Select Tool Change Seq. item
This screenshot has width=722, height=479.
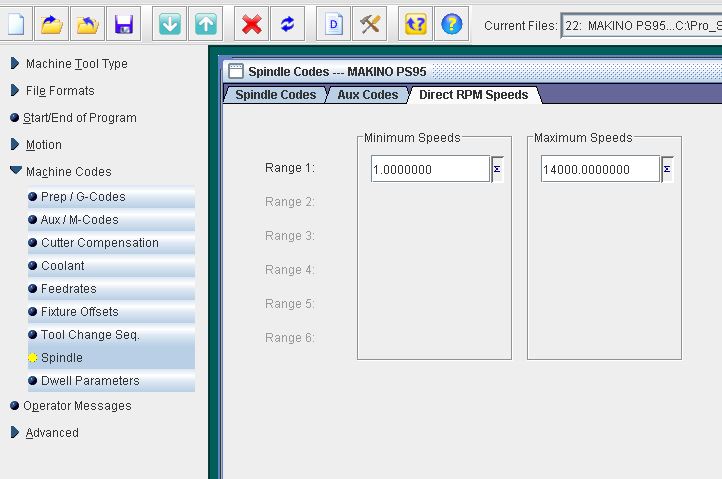pos(111,335)
